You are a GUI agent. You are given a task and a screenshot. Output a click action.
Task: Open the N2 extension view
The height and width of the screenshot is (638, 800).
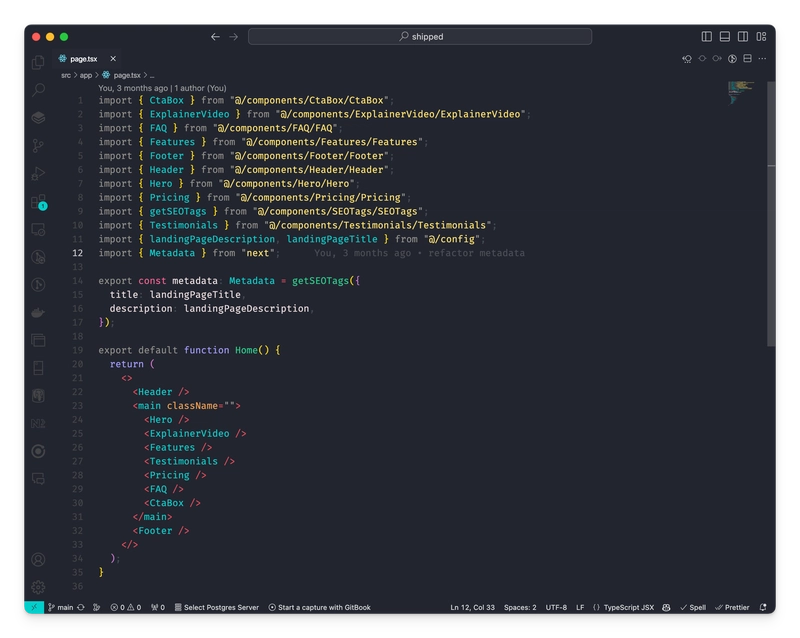[x=38, y=423]
